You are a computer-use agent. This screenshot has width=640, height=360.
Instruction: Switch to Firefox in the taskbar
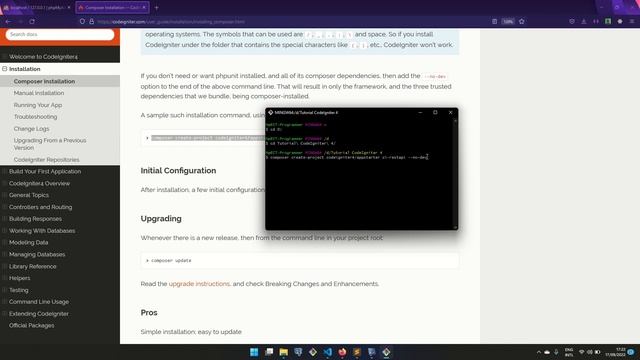342,352
